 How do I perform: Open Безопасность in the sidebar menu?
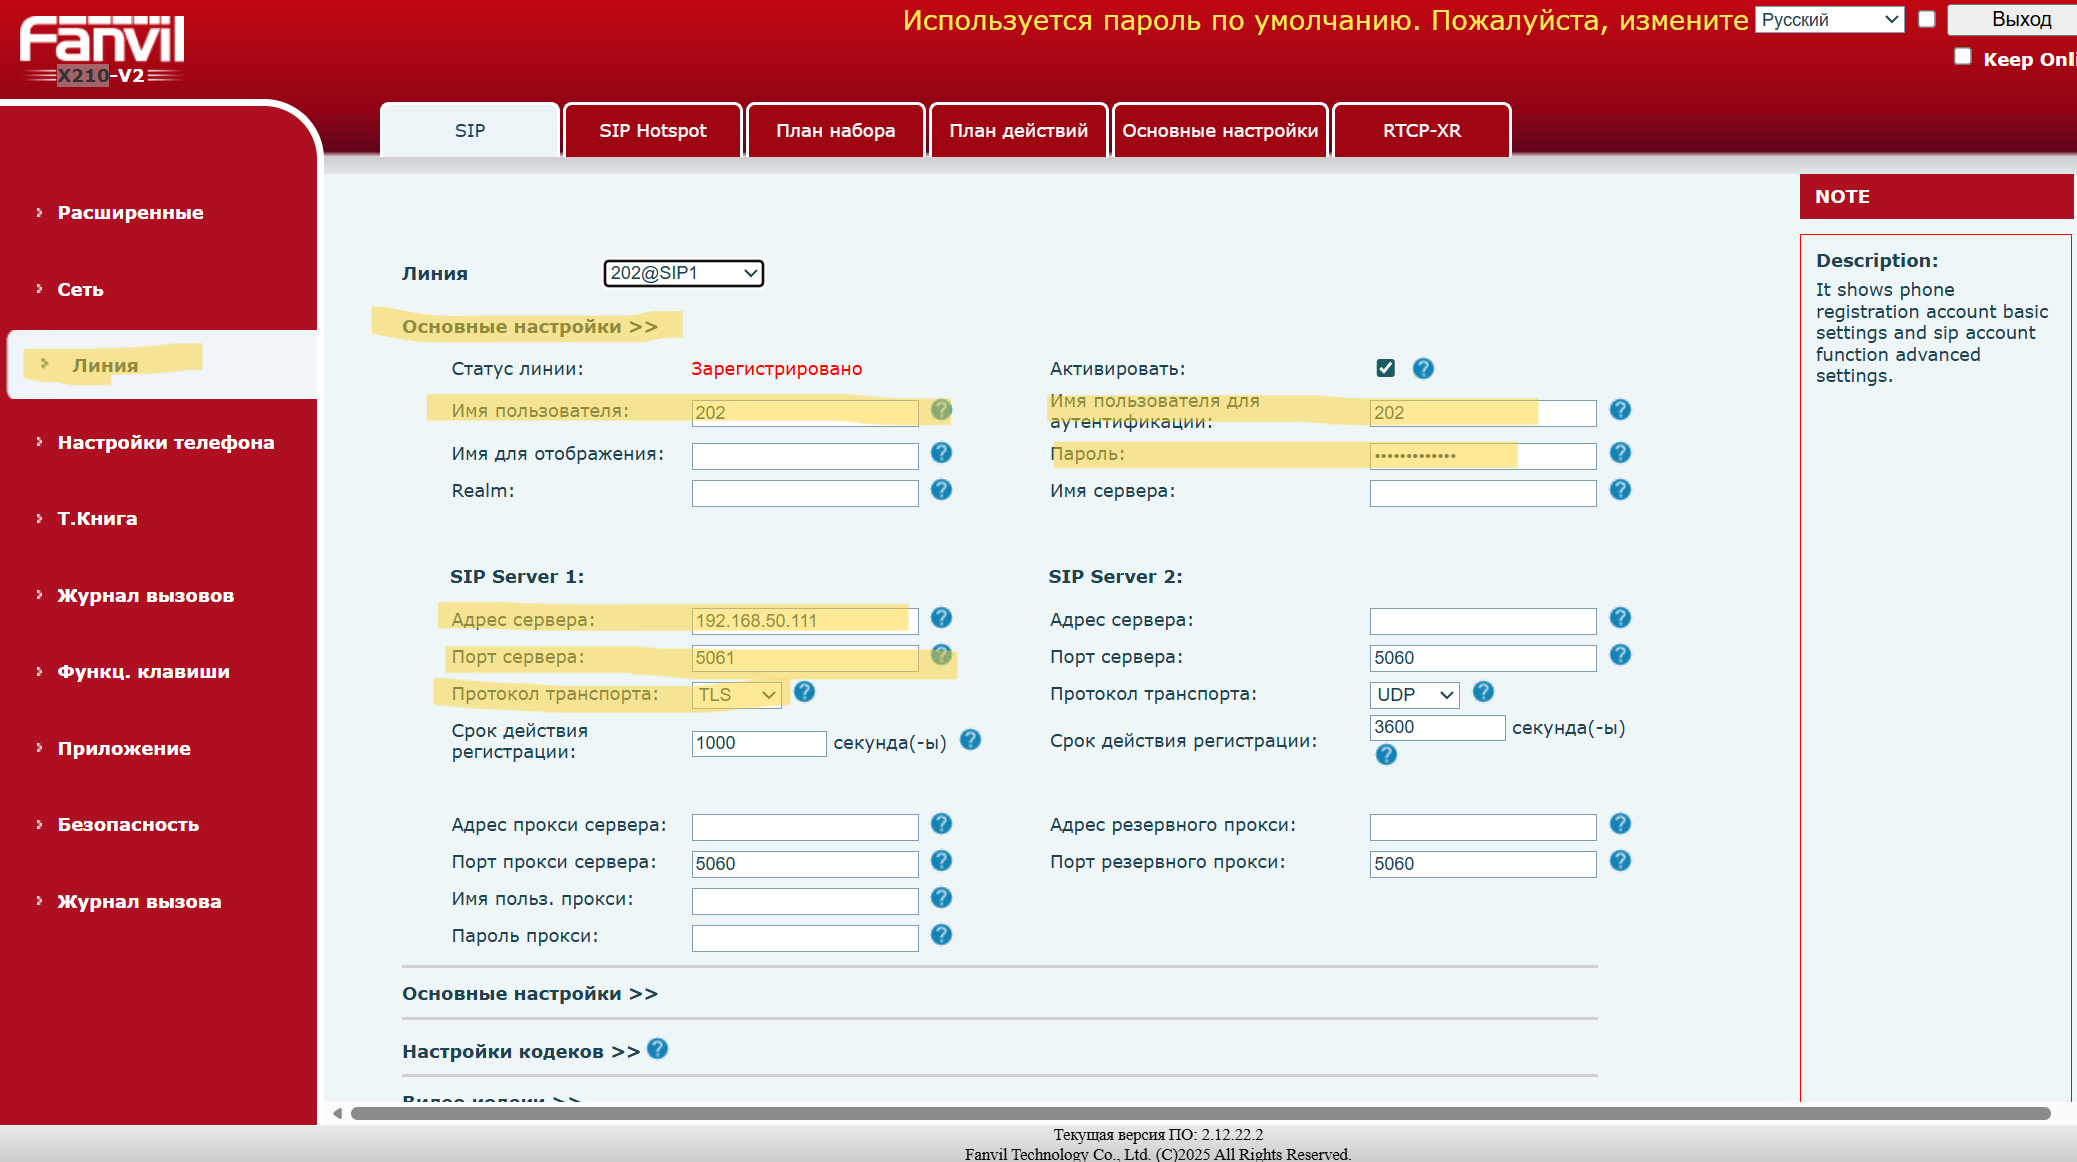(128, 825)
